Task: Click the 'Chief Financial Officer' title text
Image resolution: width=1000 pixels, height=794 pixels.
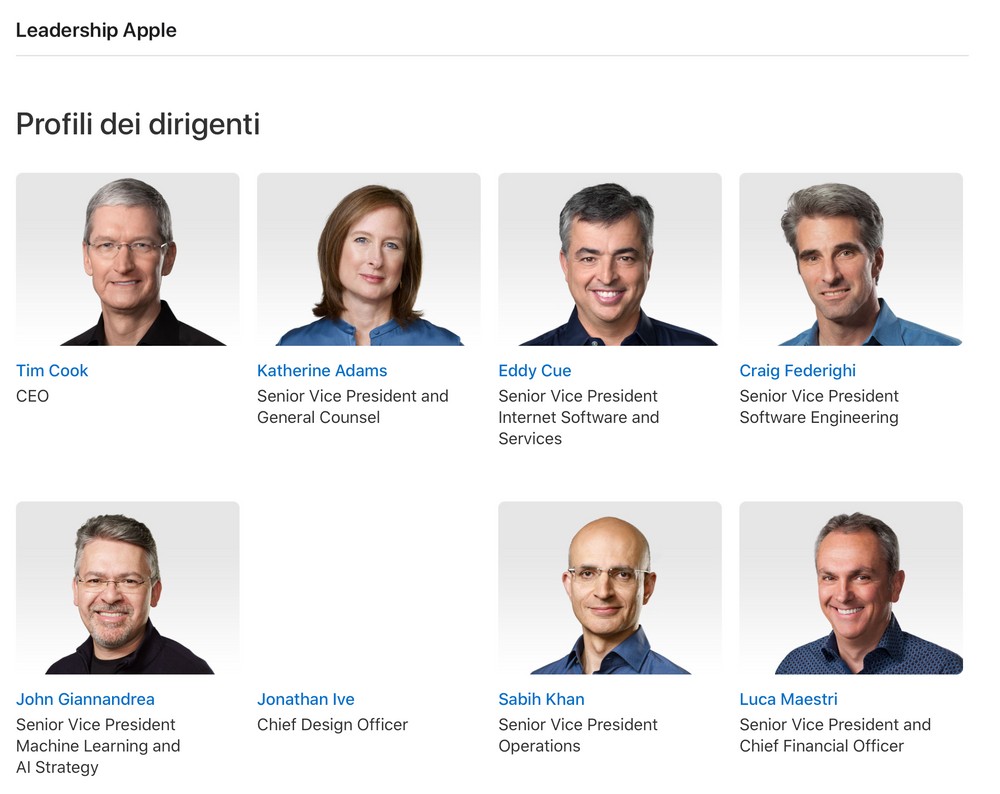Action: [821, 746]
